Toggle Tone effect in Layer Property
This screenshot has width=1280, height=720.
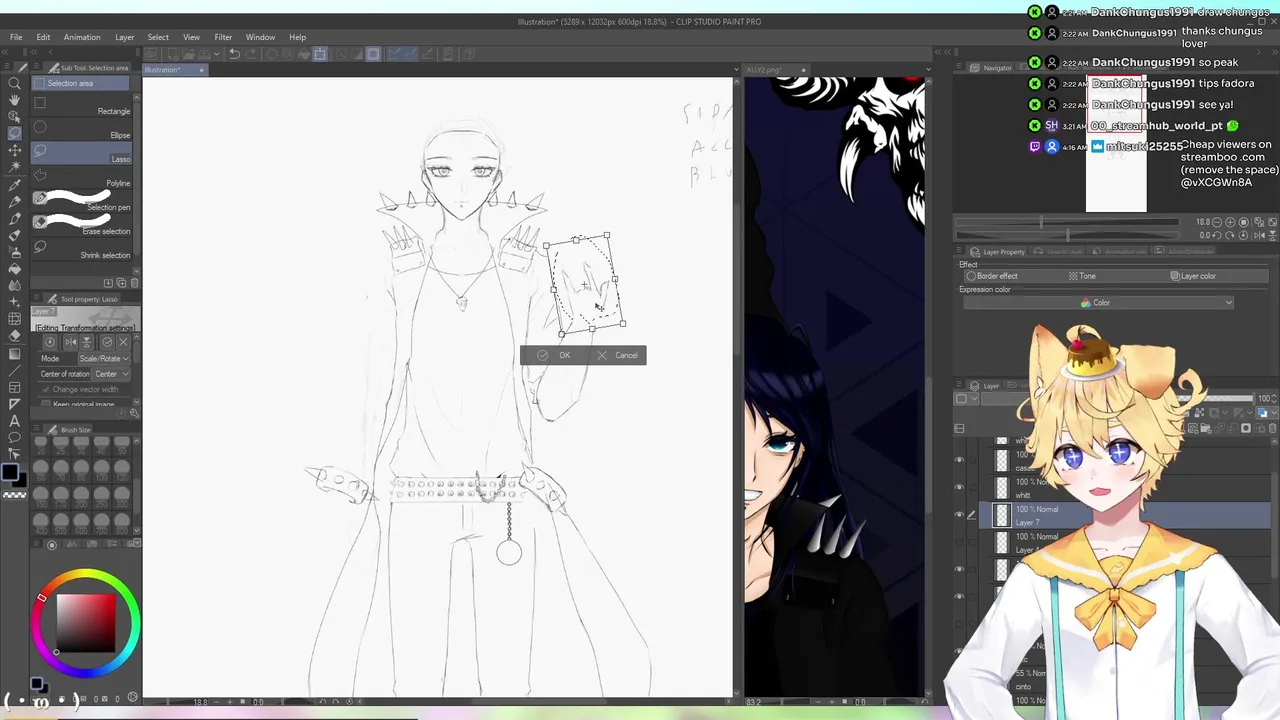coord(1082,276)
